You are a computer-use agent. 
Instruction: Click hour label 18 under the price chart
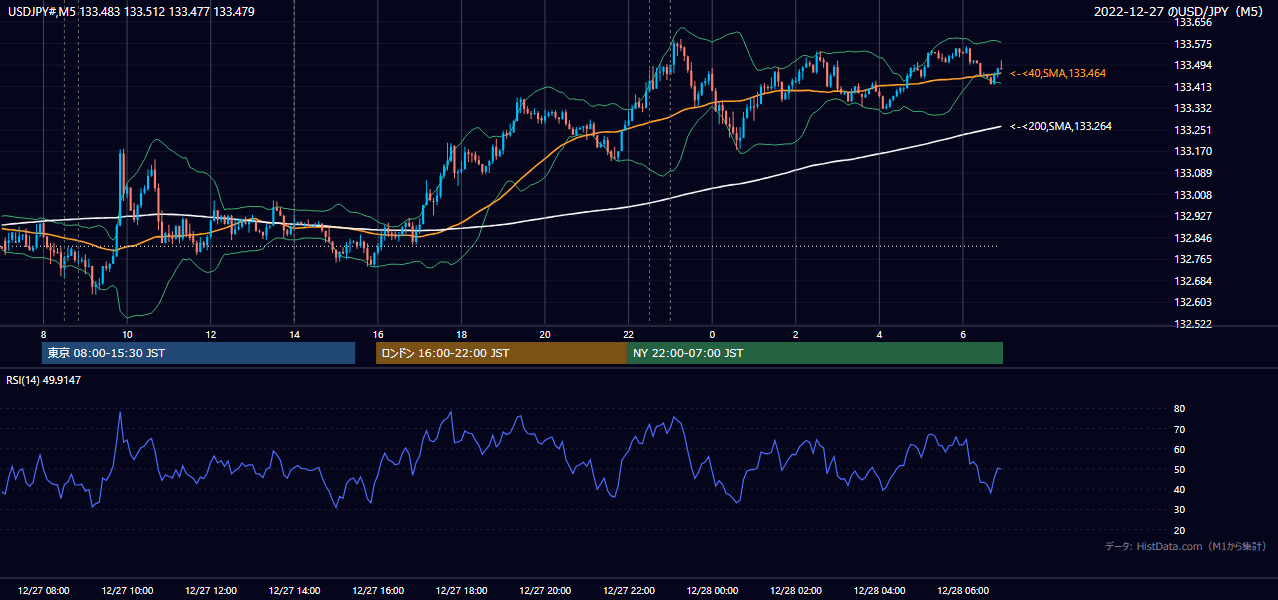pos(461,334)
